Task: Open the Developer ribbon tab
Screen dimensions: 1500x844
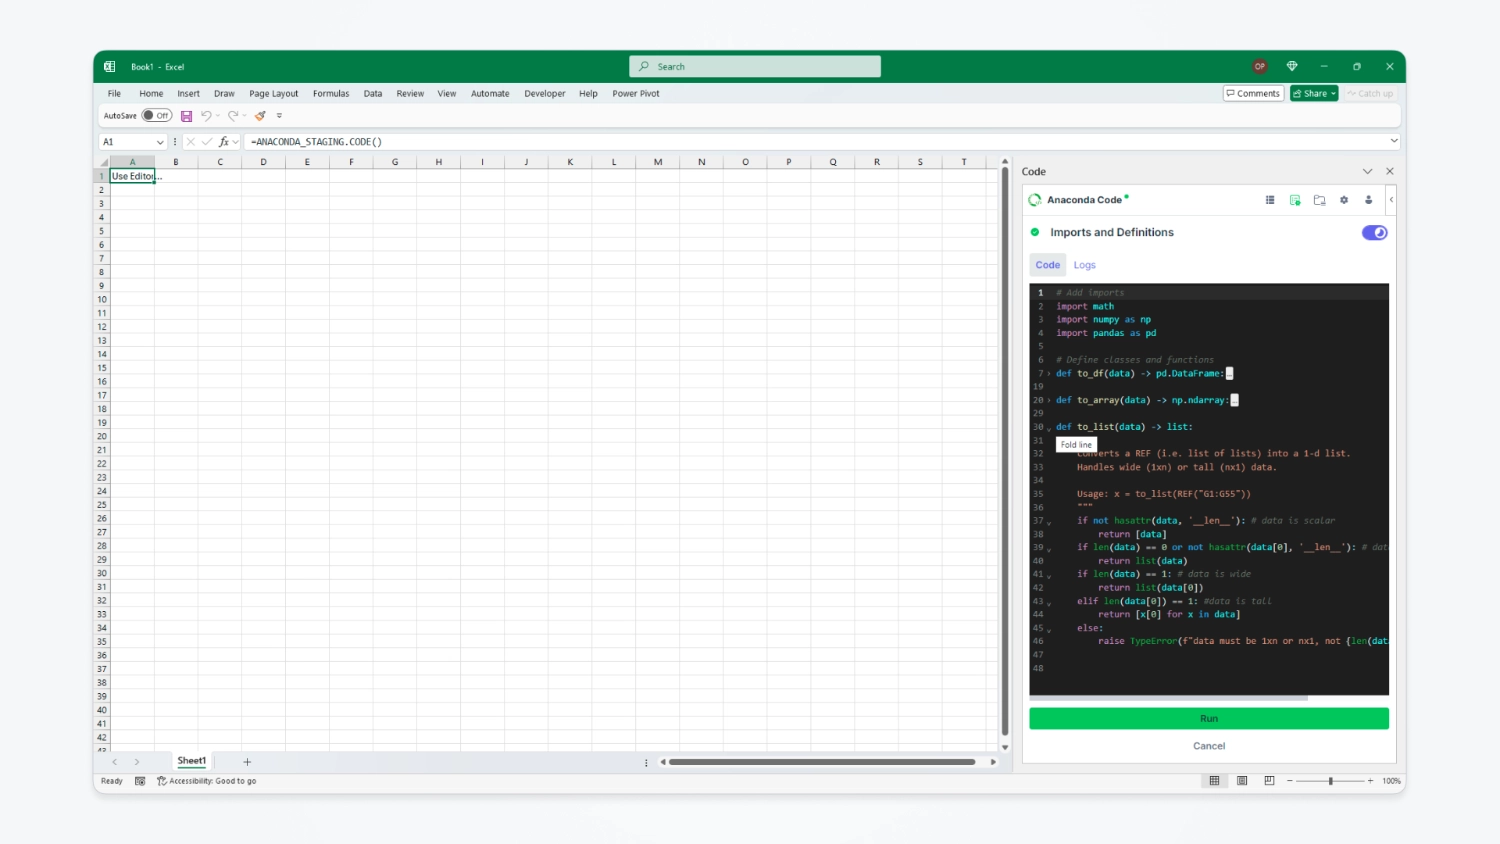Action: pyautogui.click(x=545, y=94)
